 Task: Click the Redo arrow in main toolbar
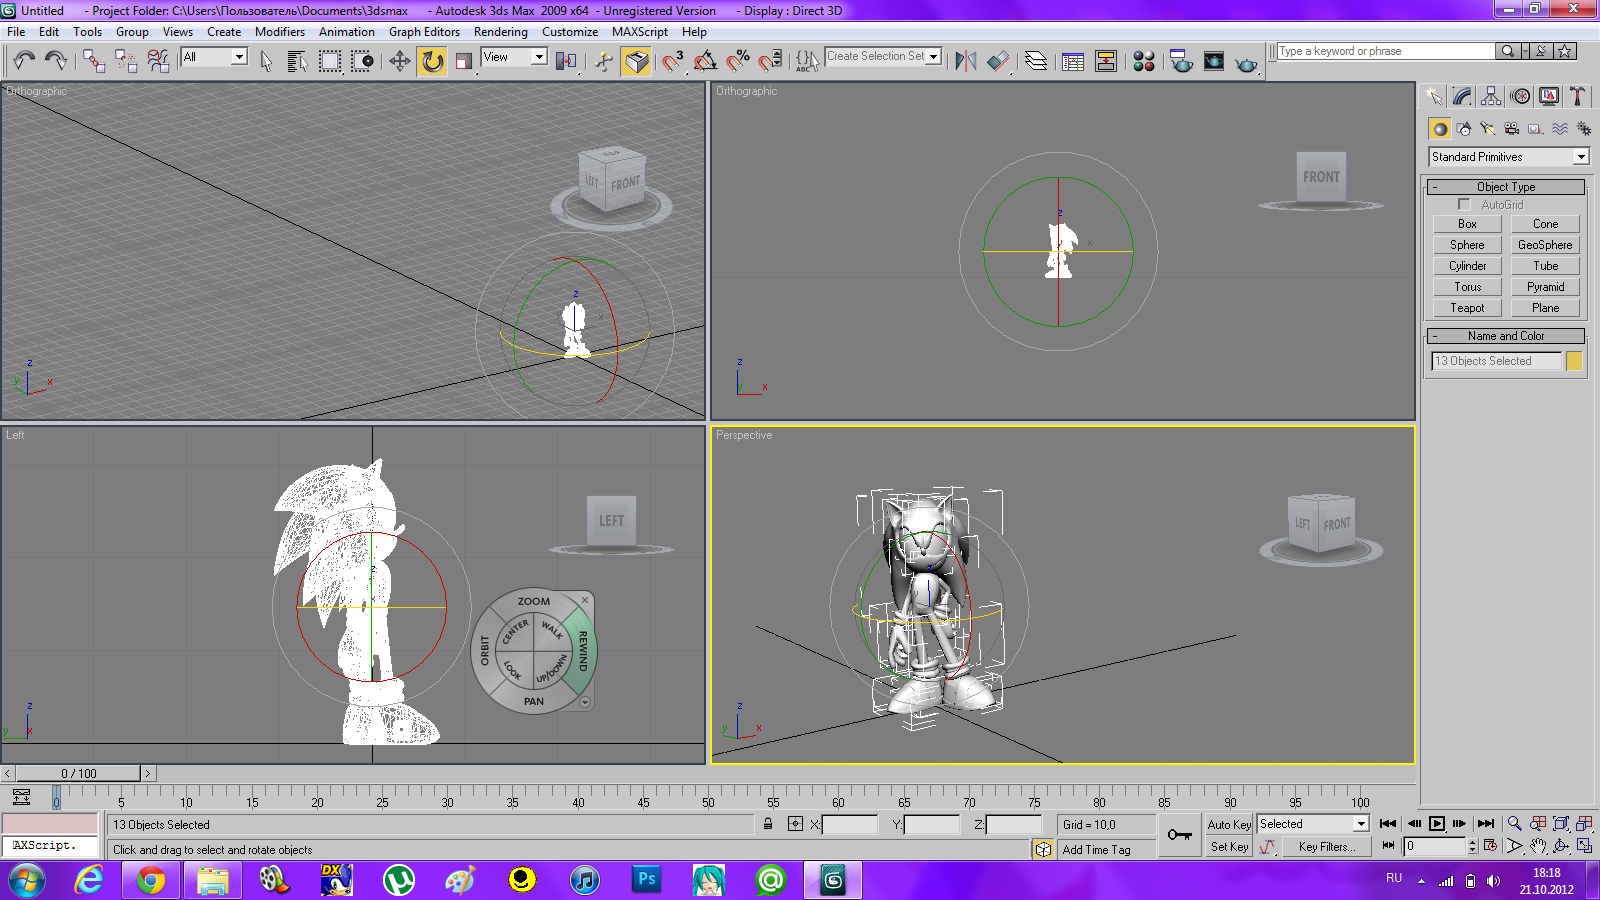coord(56,61)
